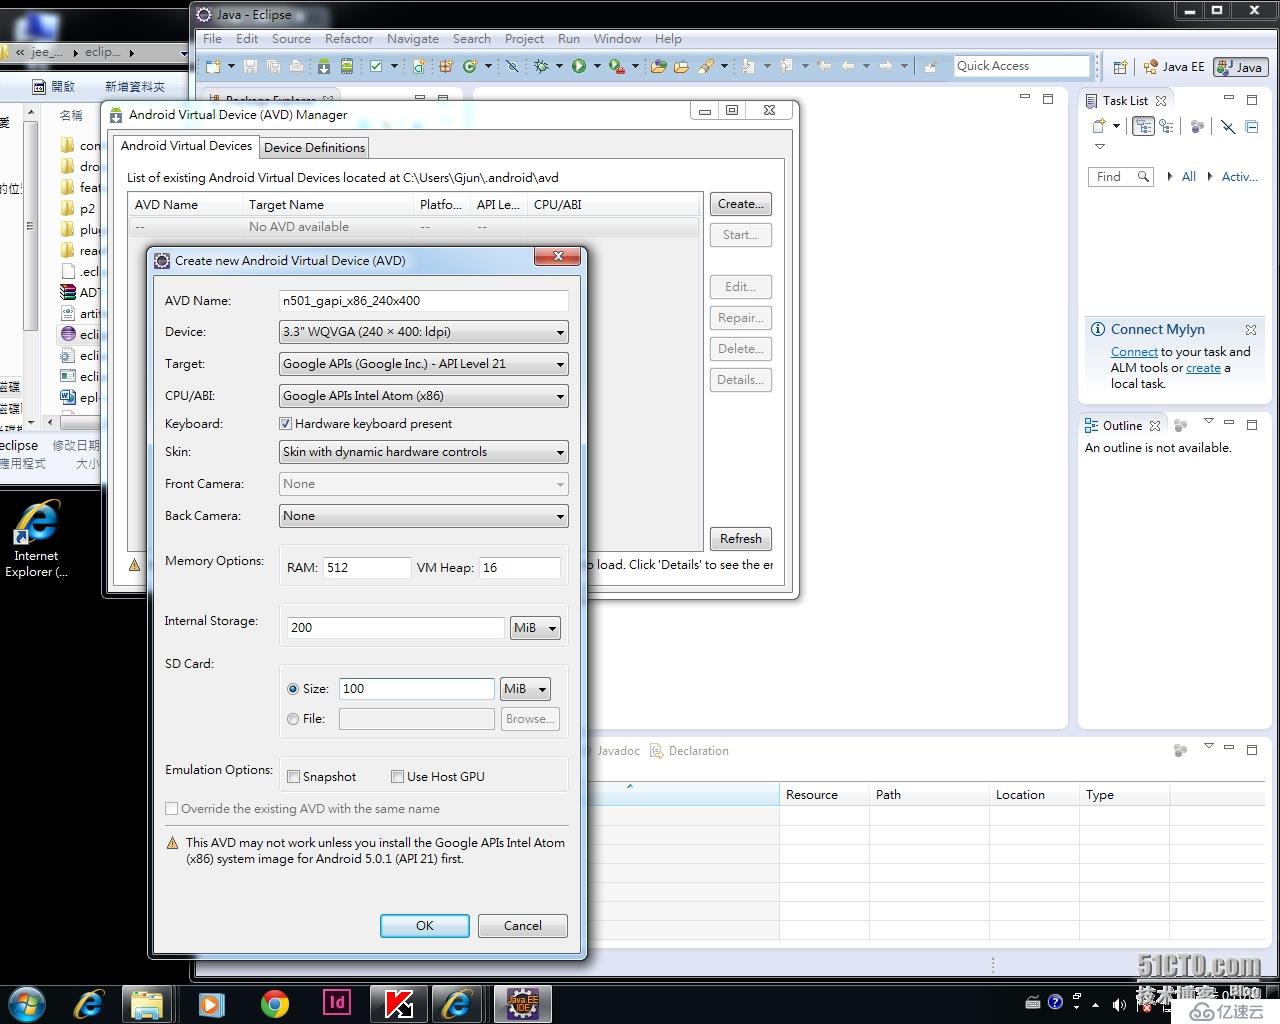This screenshot has height=1024, width=1280.
Task: Click Collapse All icon in Task List
Action: tap(1252, 126)
